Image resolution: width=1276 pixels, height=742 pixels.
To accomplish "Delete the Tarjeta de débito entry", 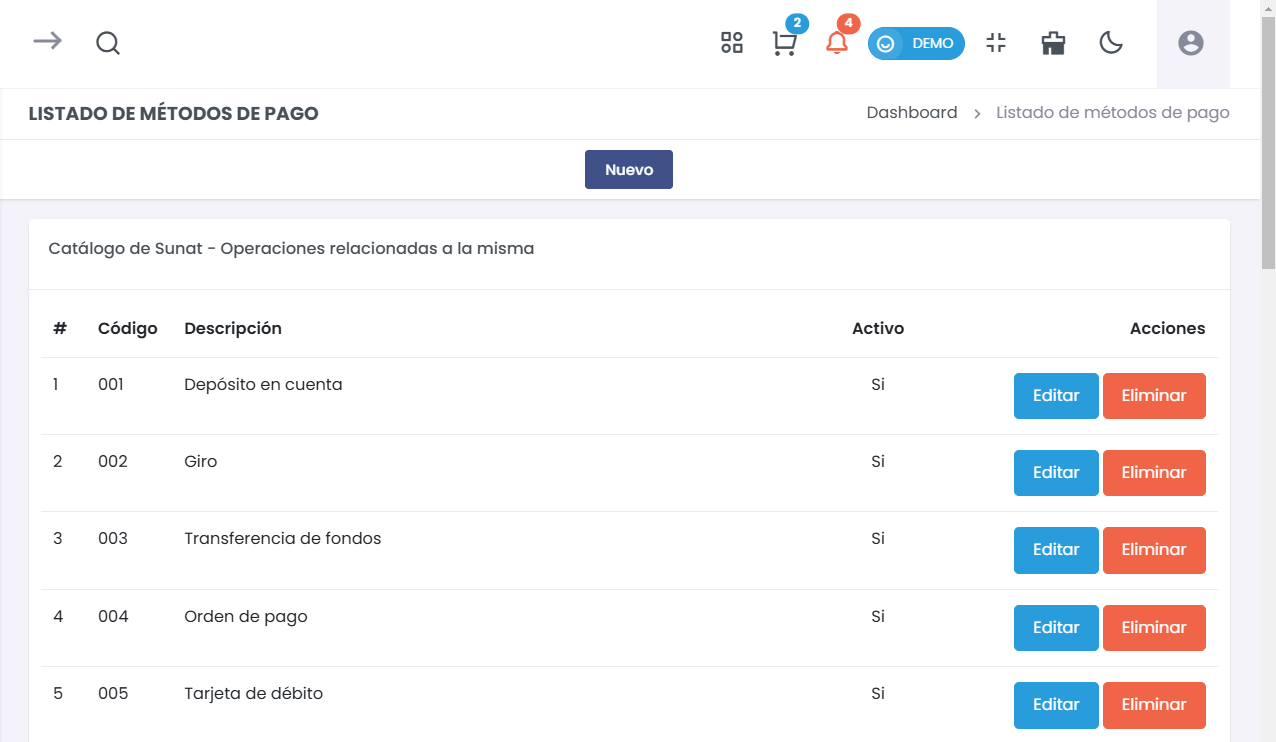I will point(1154,705).
